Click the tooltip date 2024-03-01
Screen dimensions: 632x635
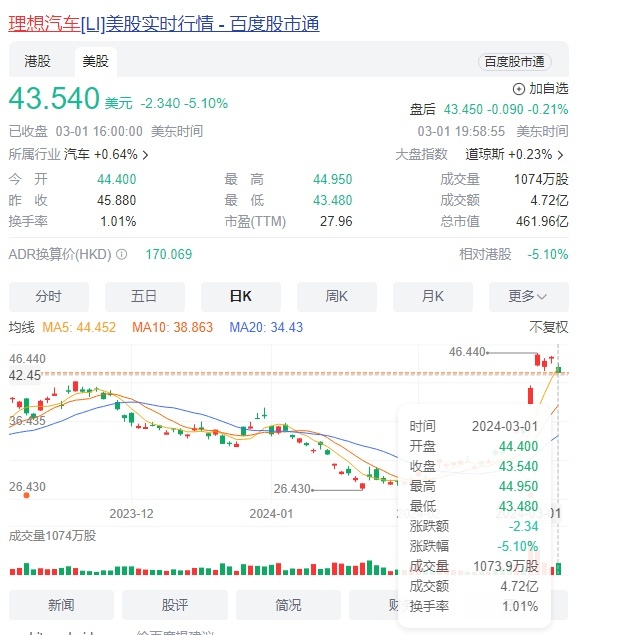504,426
